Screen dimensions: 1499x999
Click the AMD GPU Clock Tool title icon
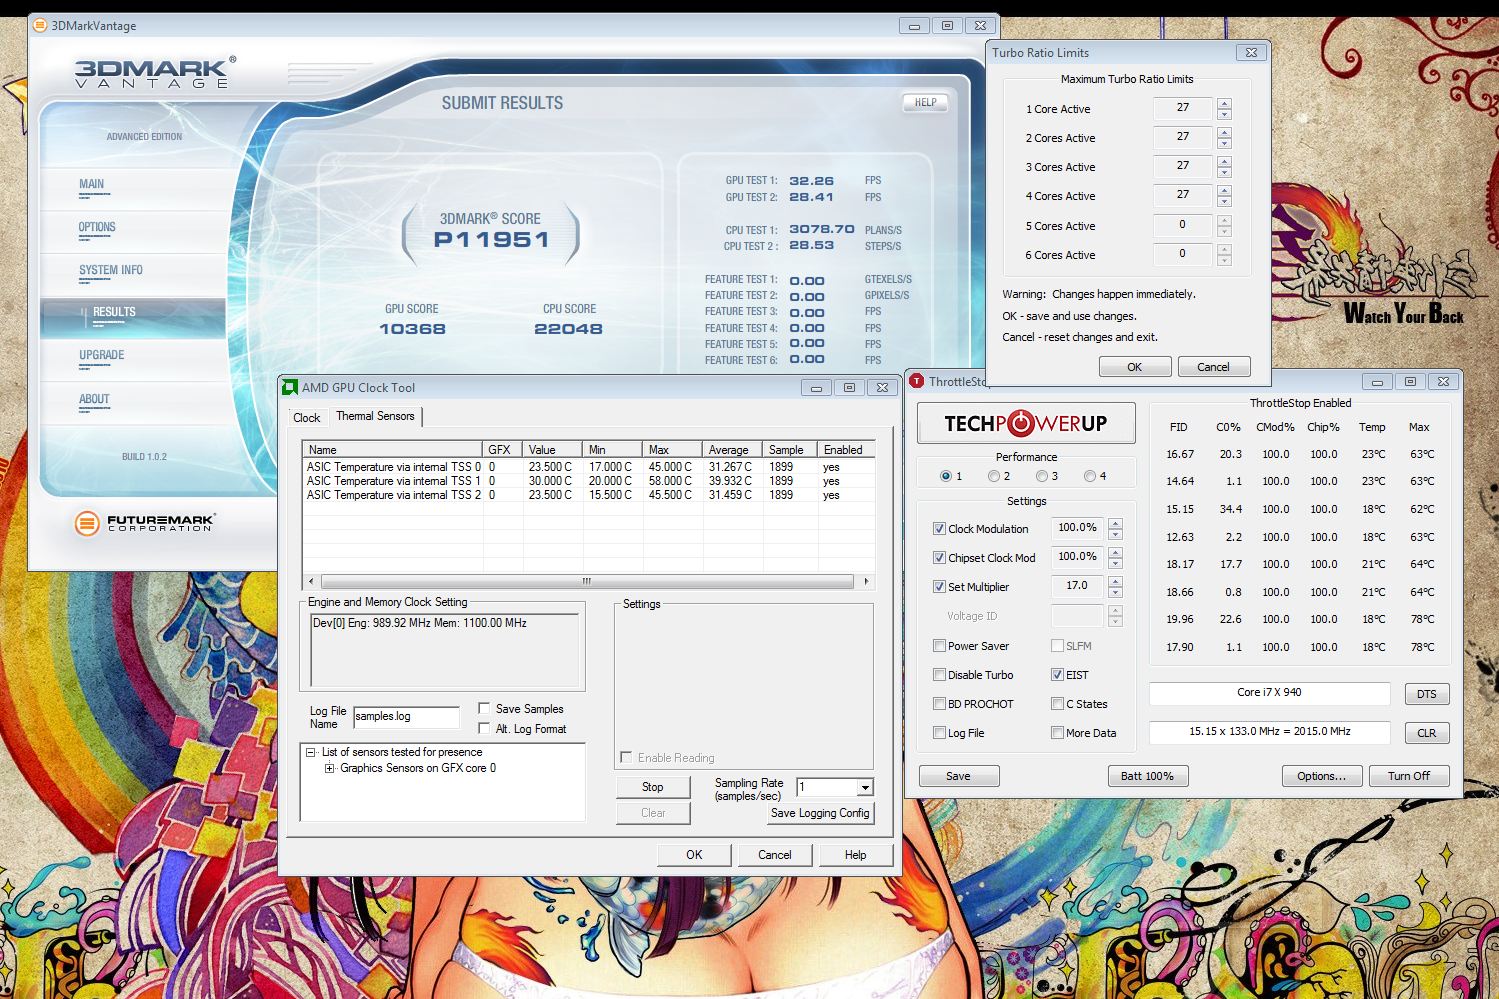click(290, 387)
